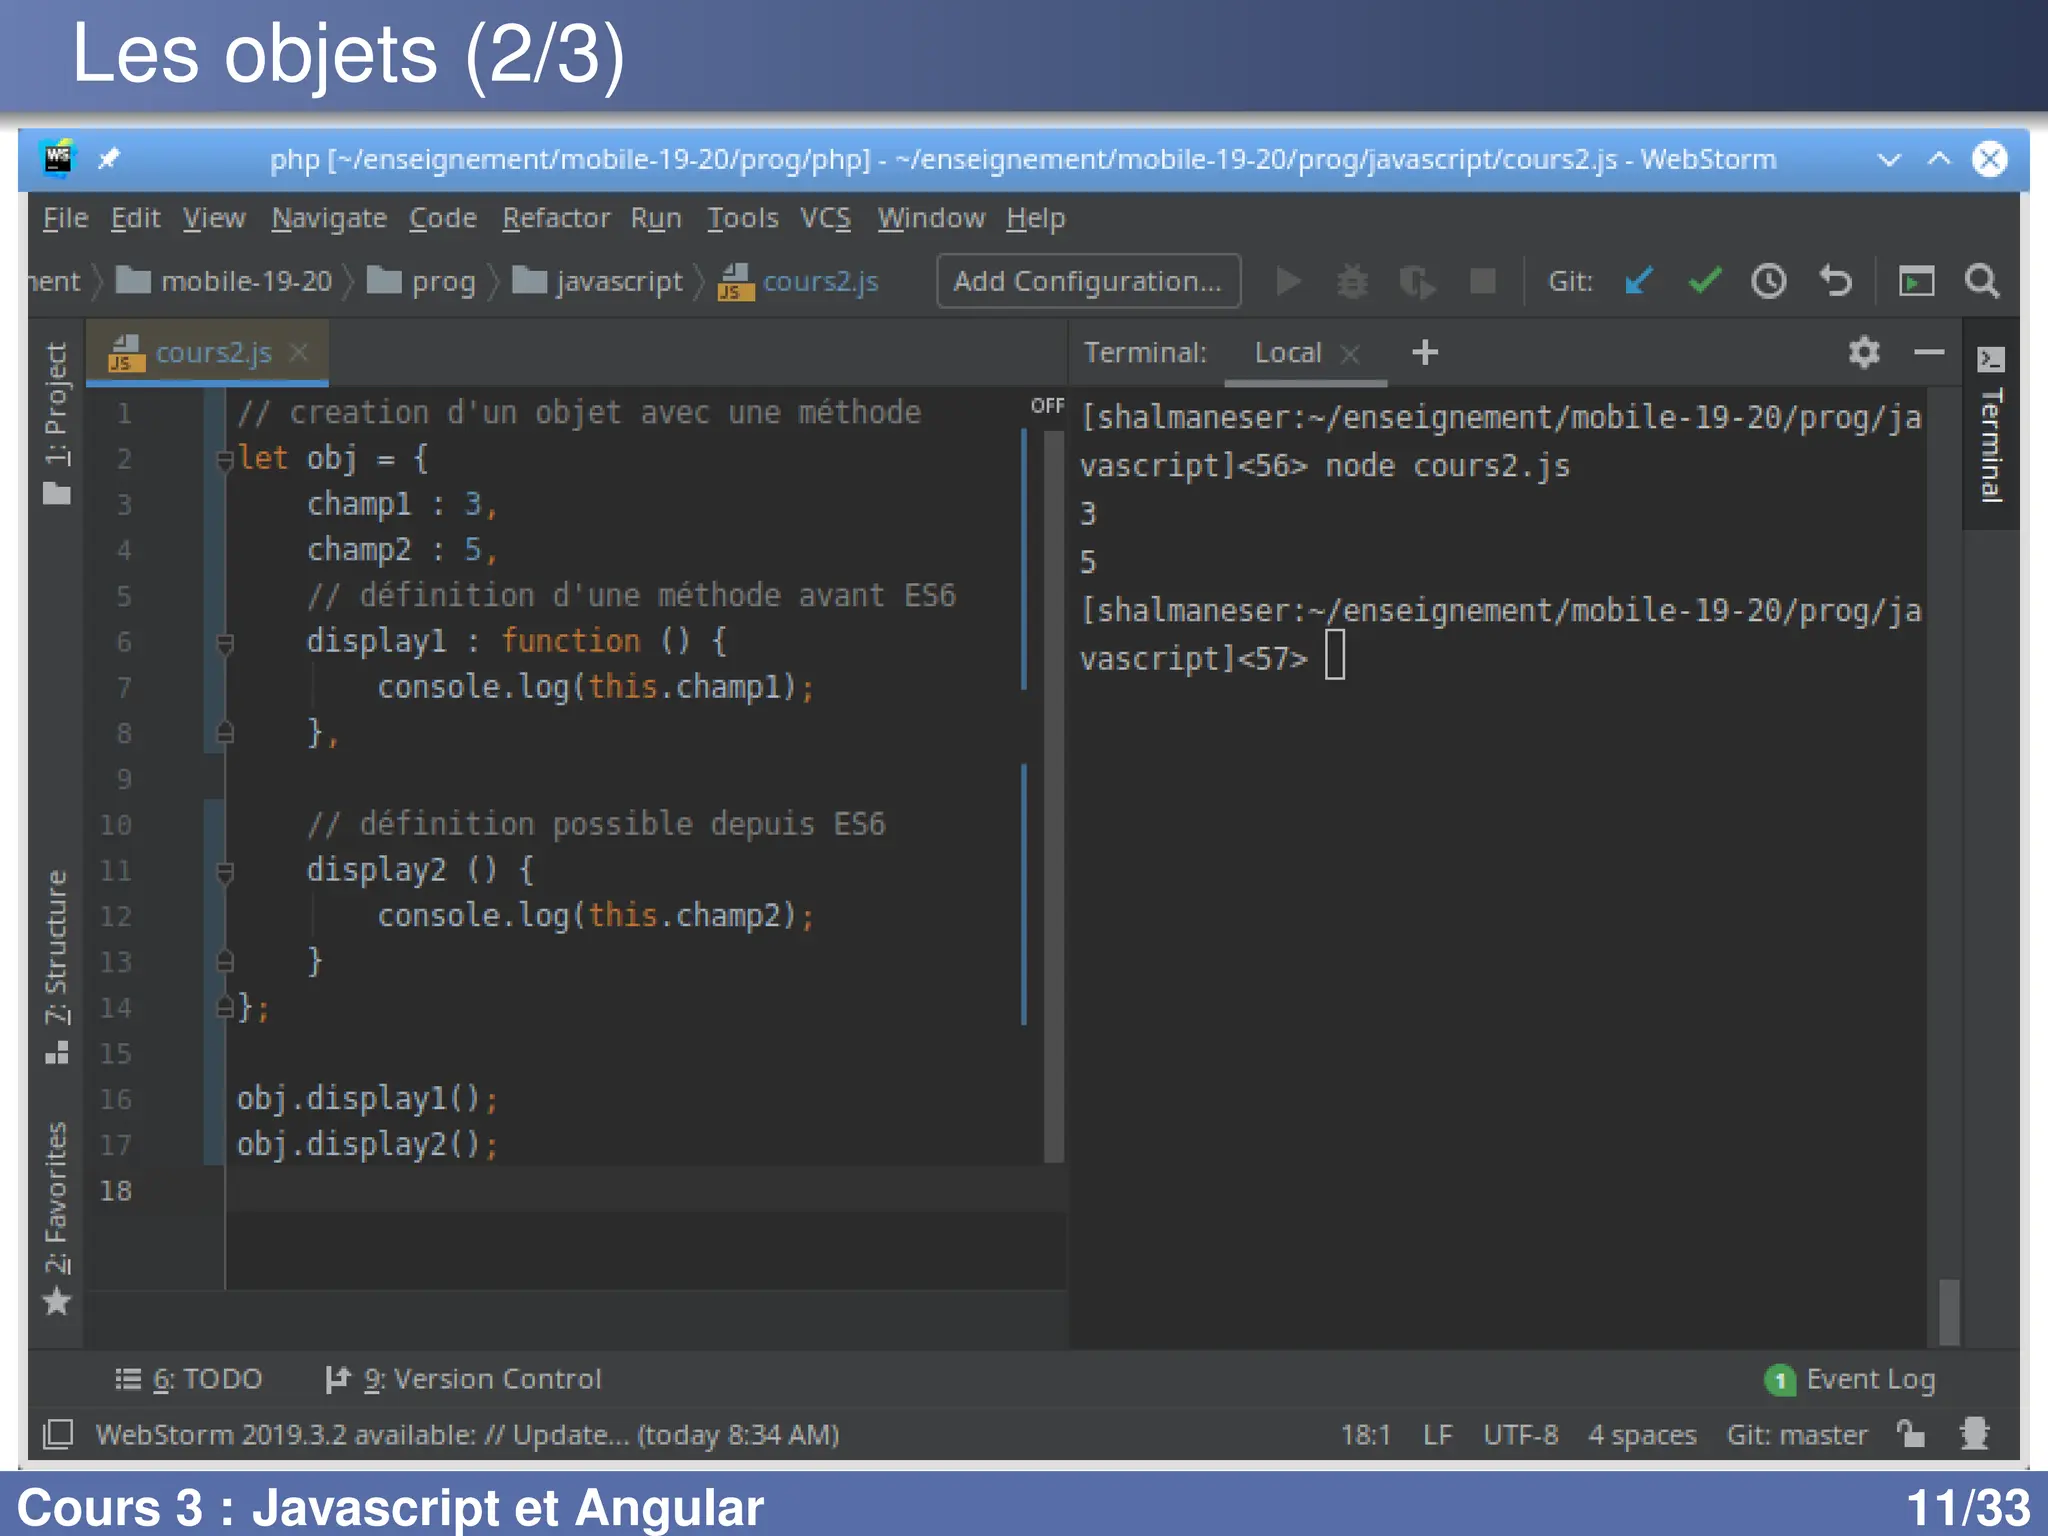Click the inspector hector icon in status bar
The image size is (2048, 1536).
click(x=1974, y=1434)
